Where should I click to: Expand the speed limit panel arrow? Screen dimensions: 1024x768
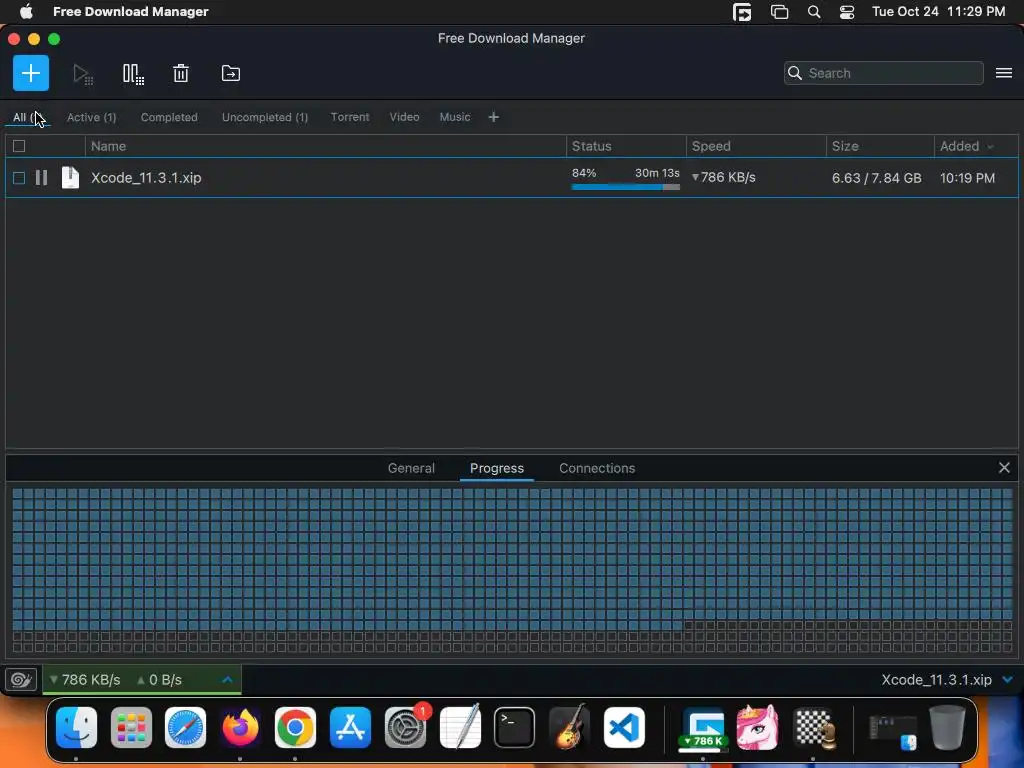[227, 680]
